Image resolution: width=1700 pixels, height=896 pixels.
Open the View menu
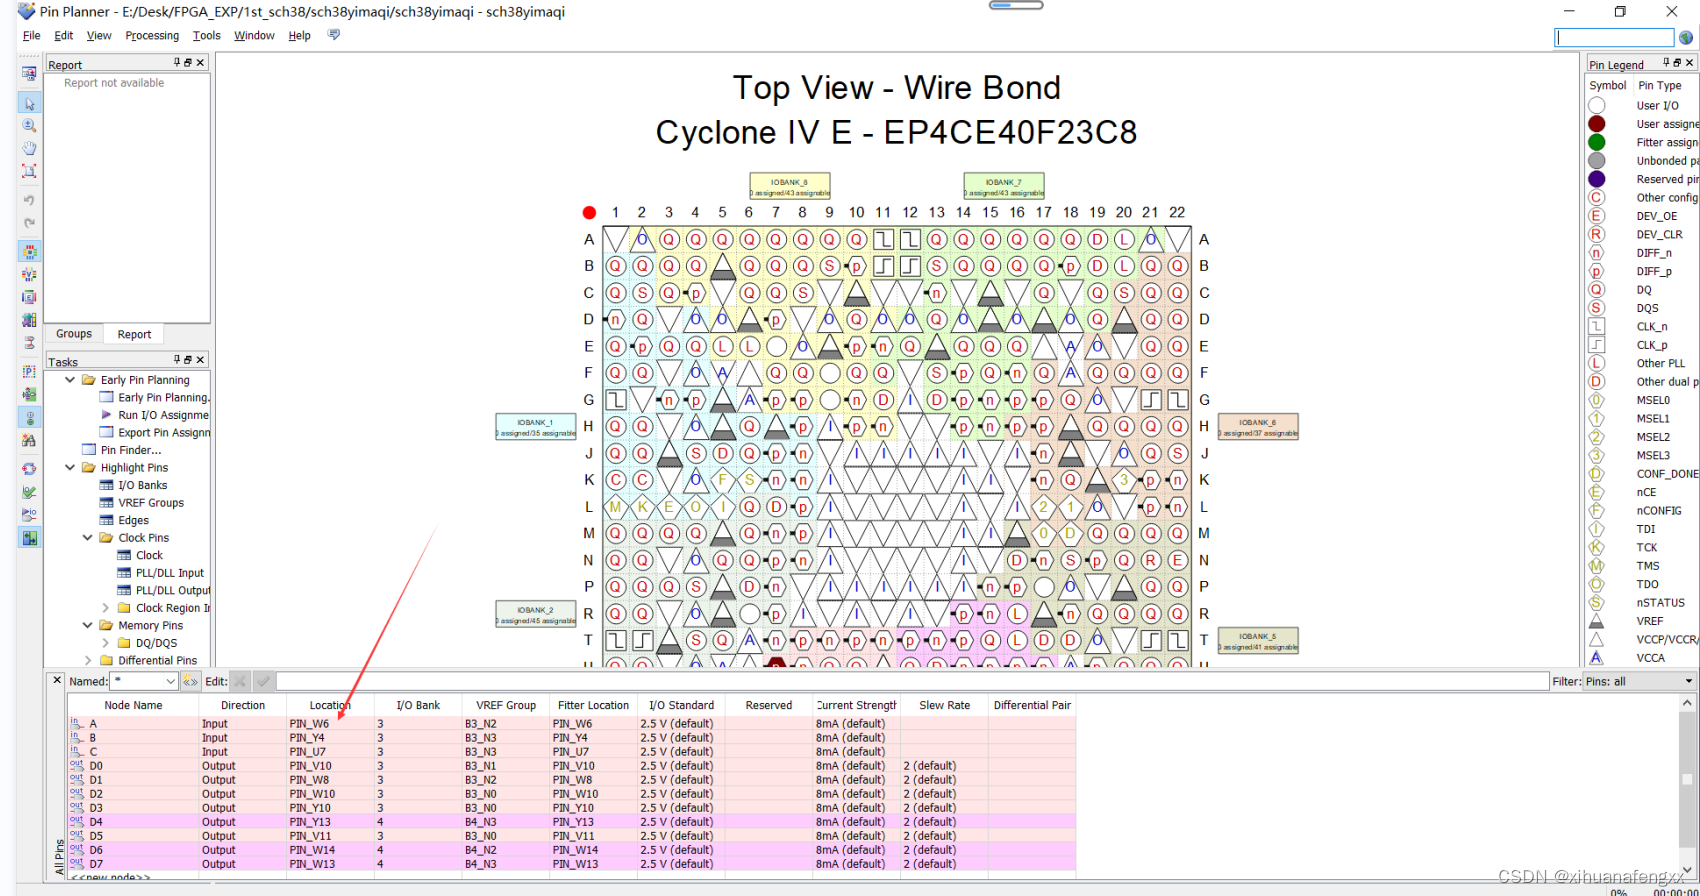click(99, 35)
